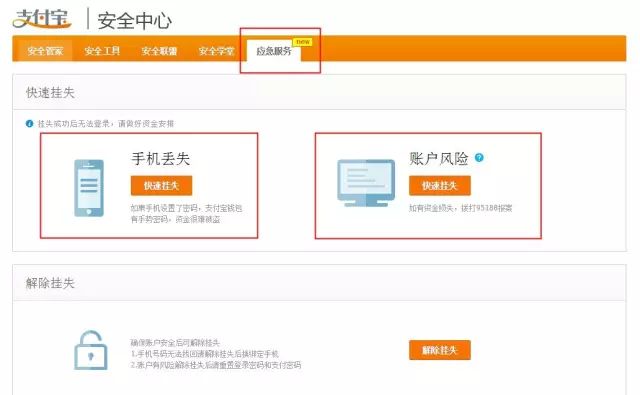Open the 安全管家 tab

[x=45, y=51]
